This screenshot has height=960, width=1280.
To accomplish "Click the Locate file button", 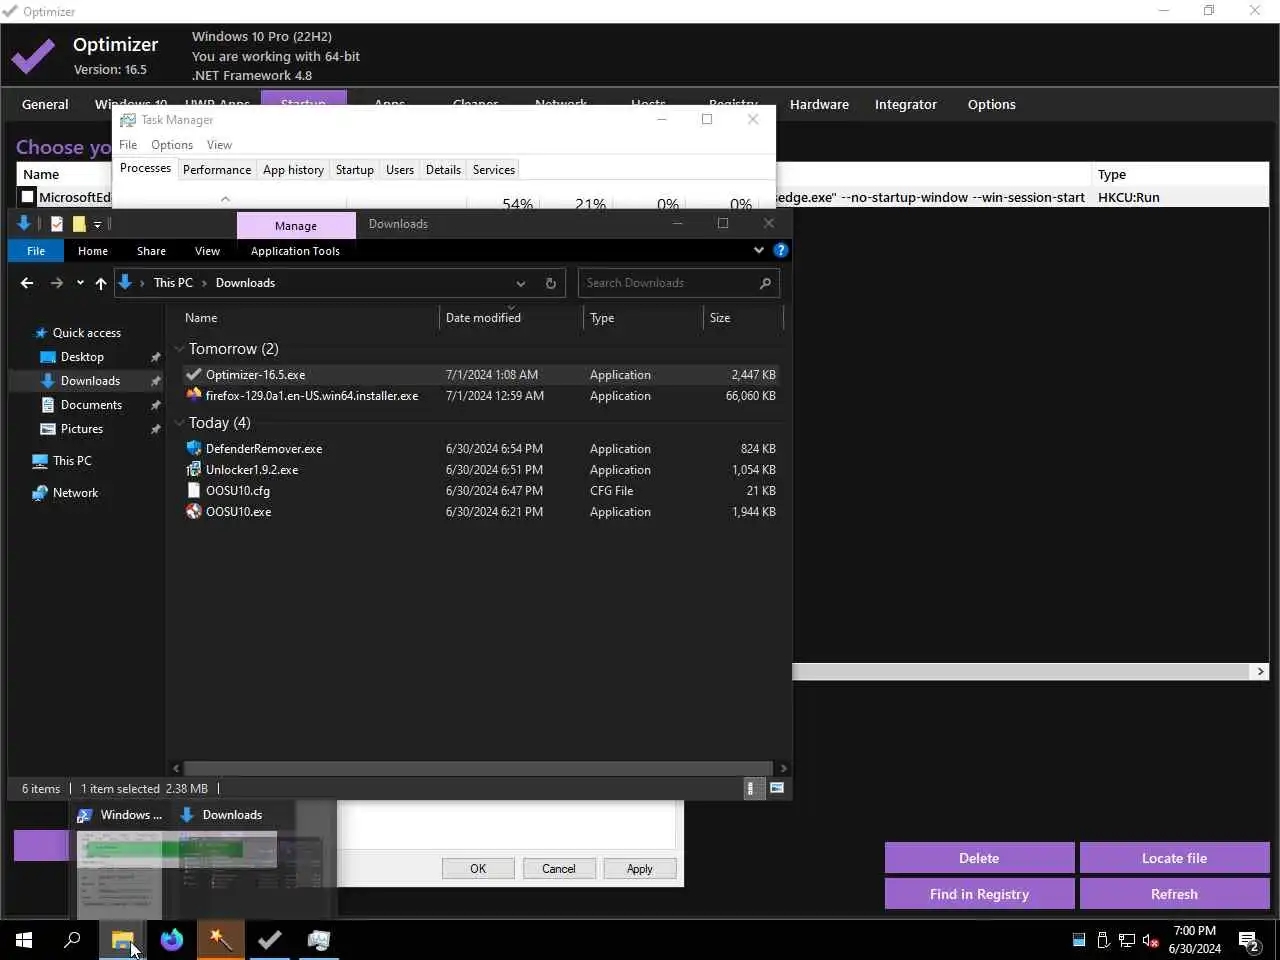I will pyautogui.click(x=1174, y=858).
